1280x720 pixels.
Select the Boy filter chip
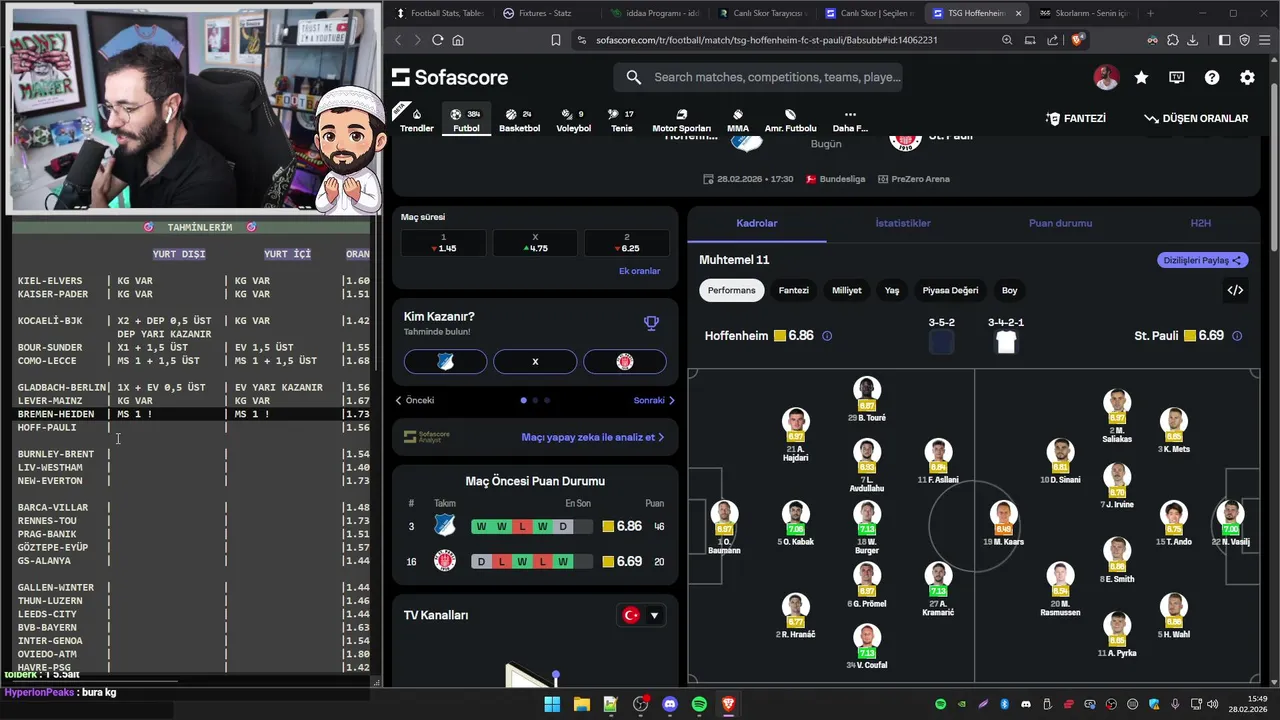(x=1010, y=290)
